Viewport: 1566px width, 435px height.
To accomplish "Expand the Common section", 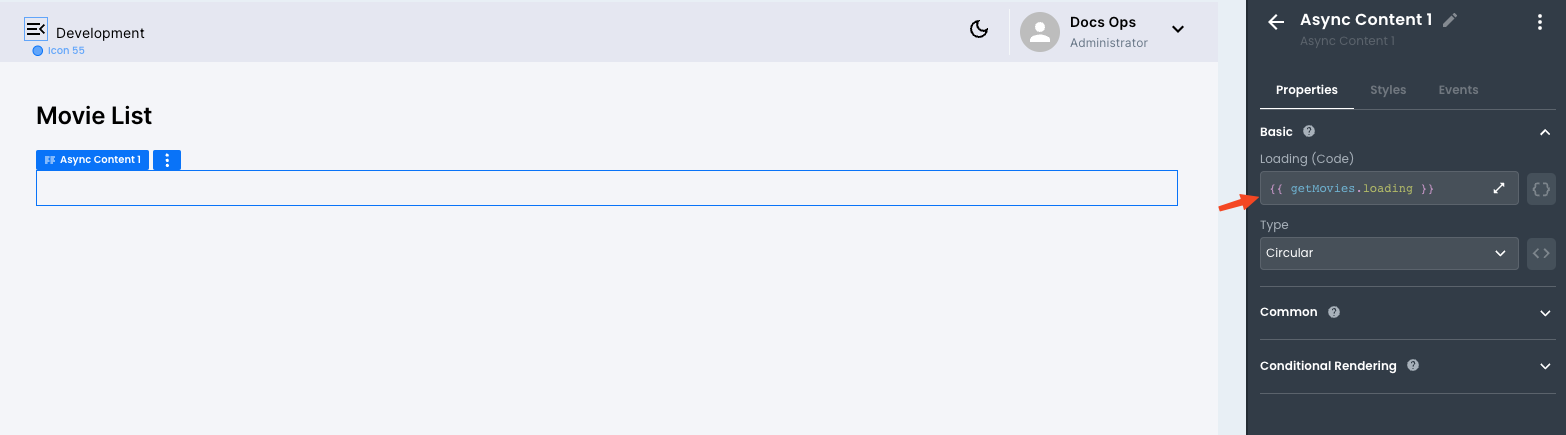I will tap(1545, 312).
